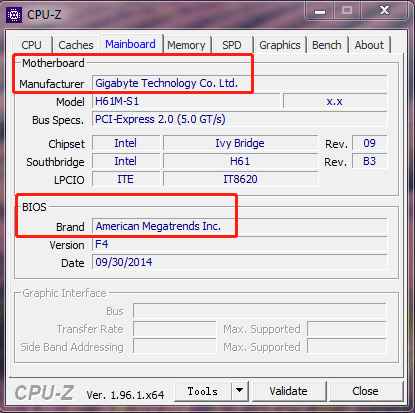This screenshot has height=413, width=415.
Task: Show the Graphics tab
Action: pos(280,45)
